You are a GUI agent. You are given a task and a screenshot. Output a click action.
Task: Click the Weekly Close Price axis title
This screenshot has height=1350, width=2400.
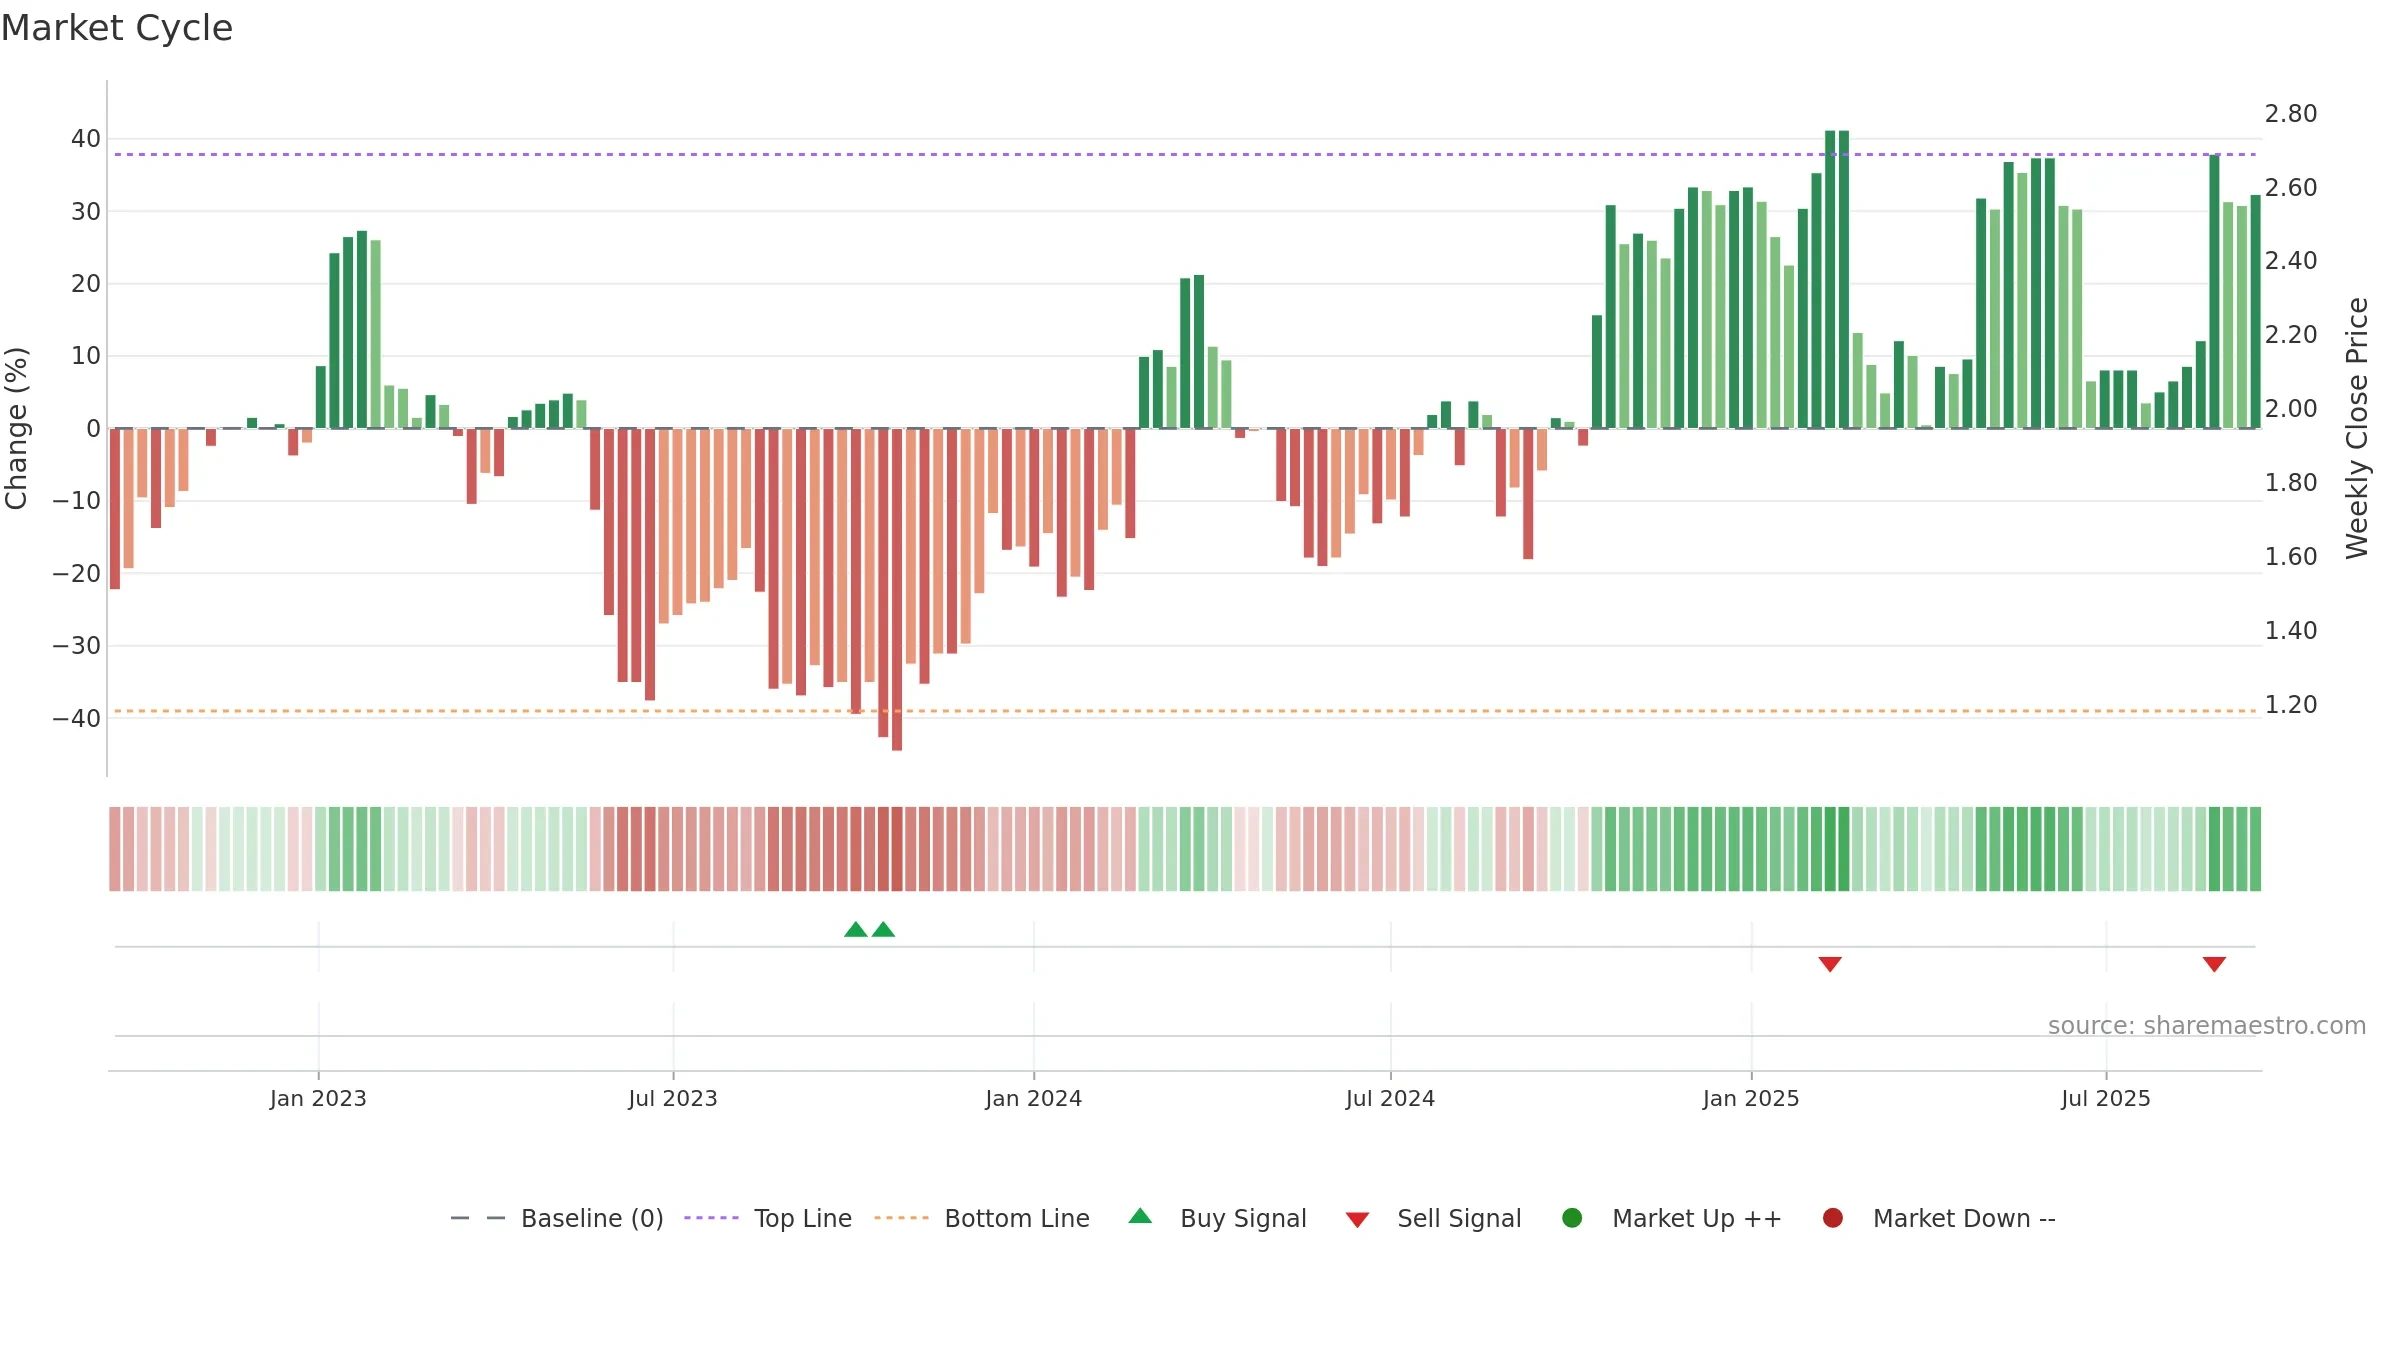tap(2357, 428)
